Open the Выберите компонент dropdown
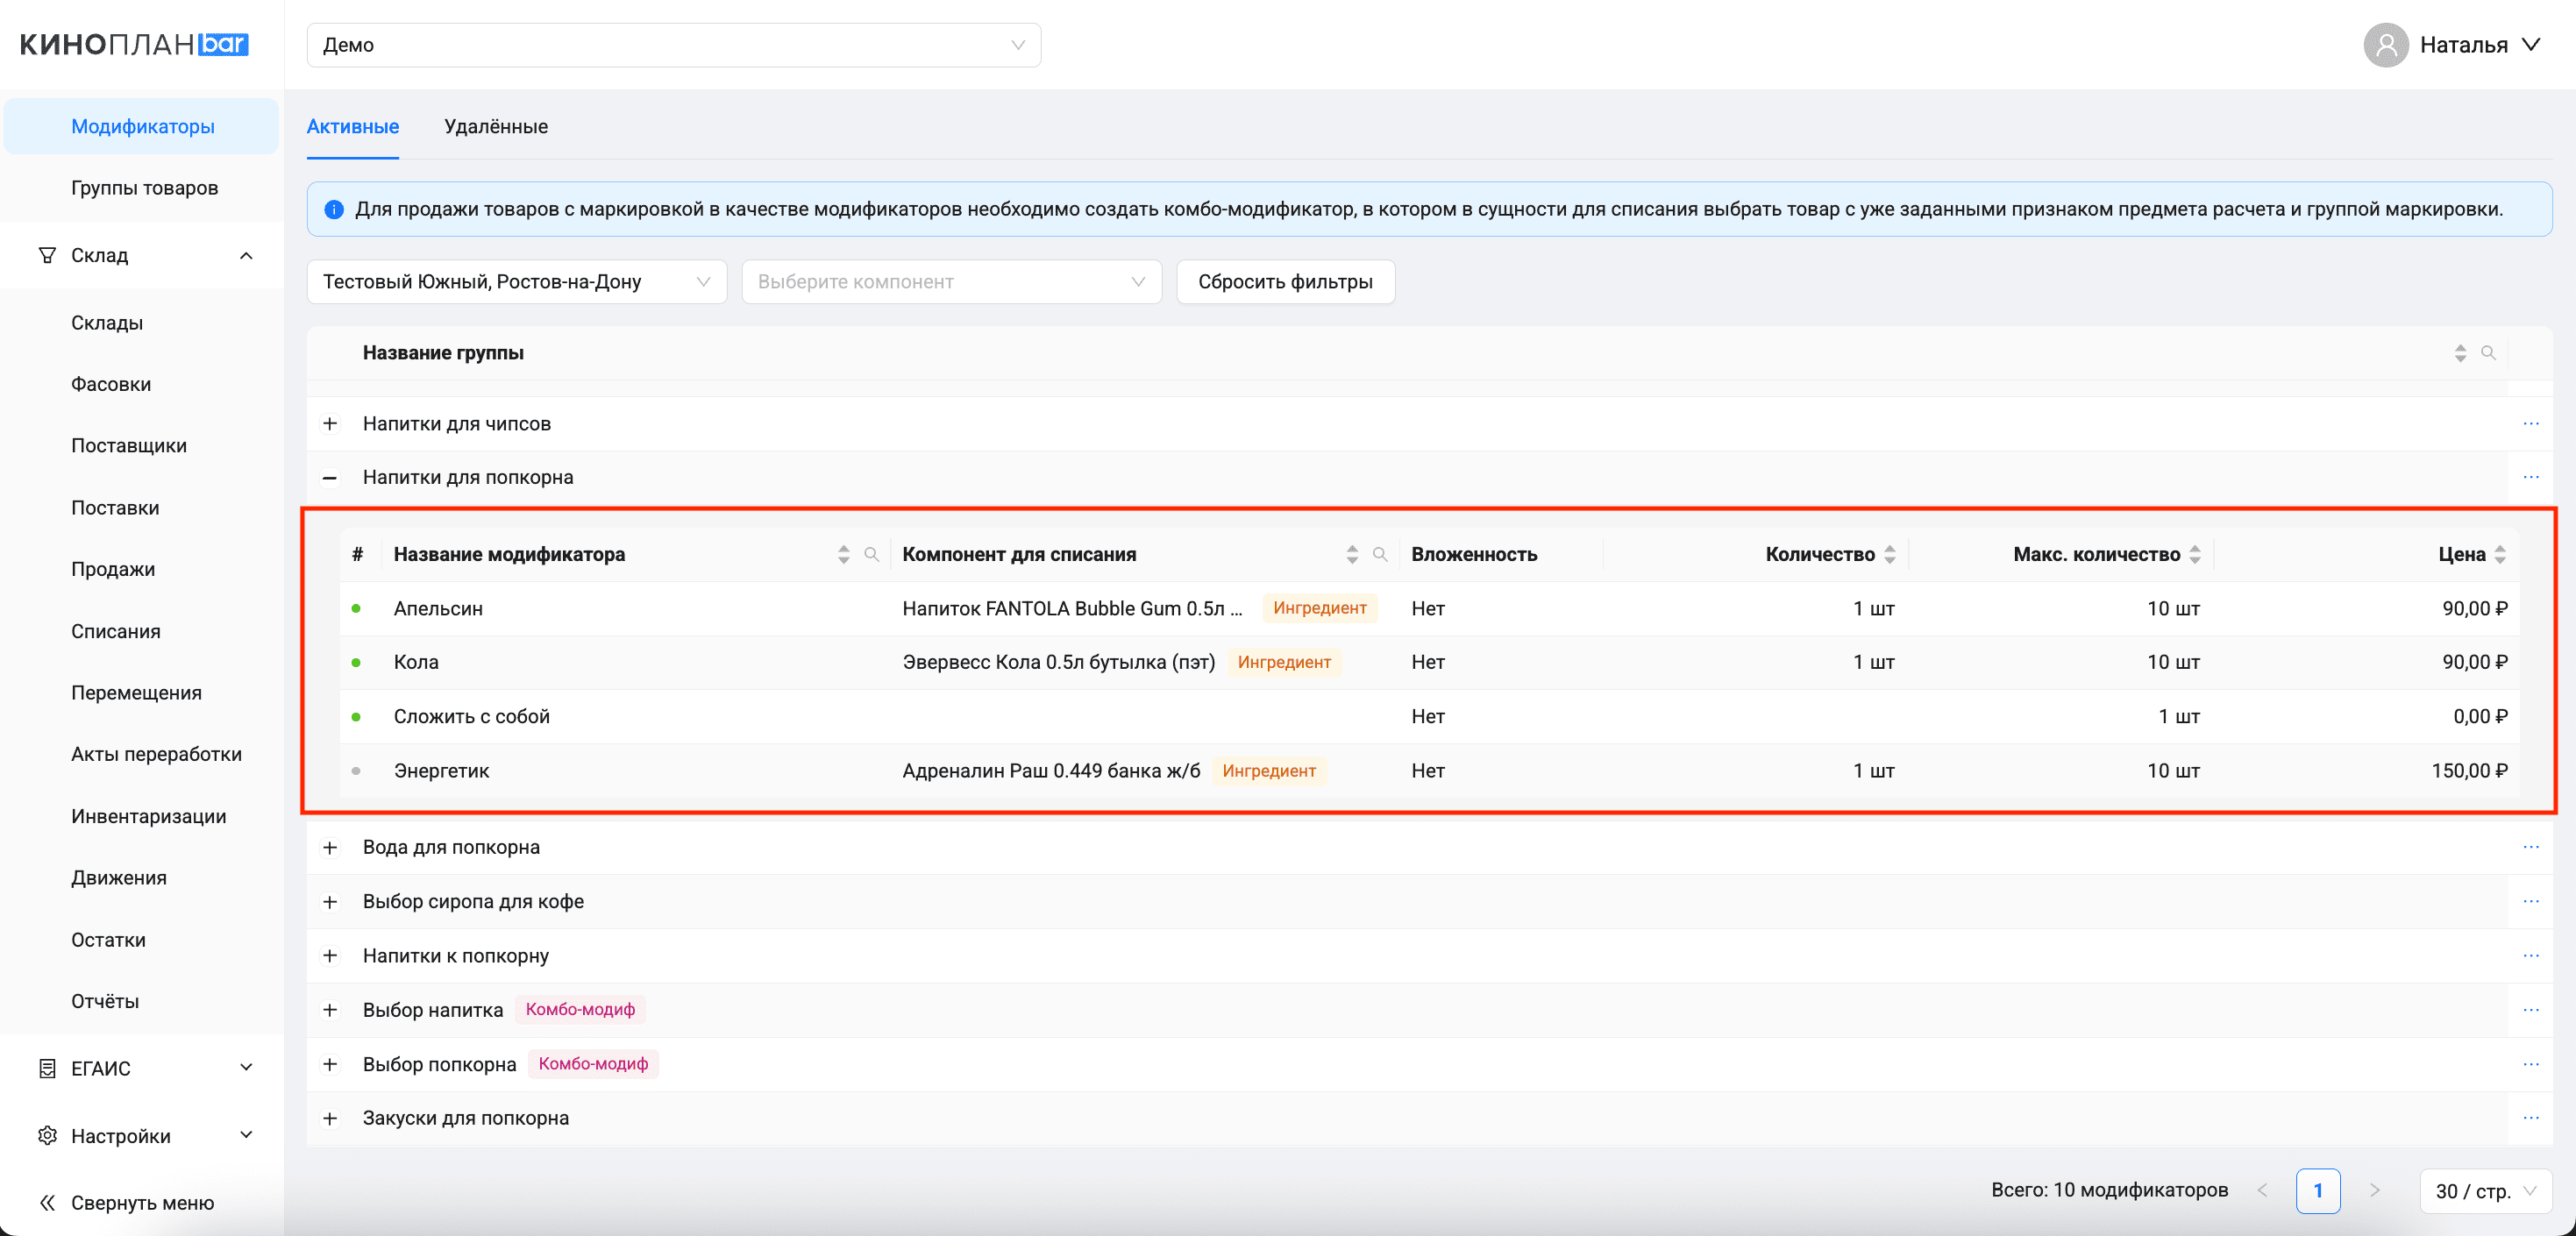2576x1236 pixels. click(950, 282)
